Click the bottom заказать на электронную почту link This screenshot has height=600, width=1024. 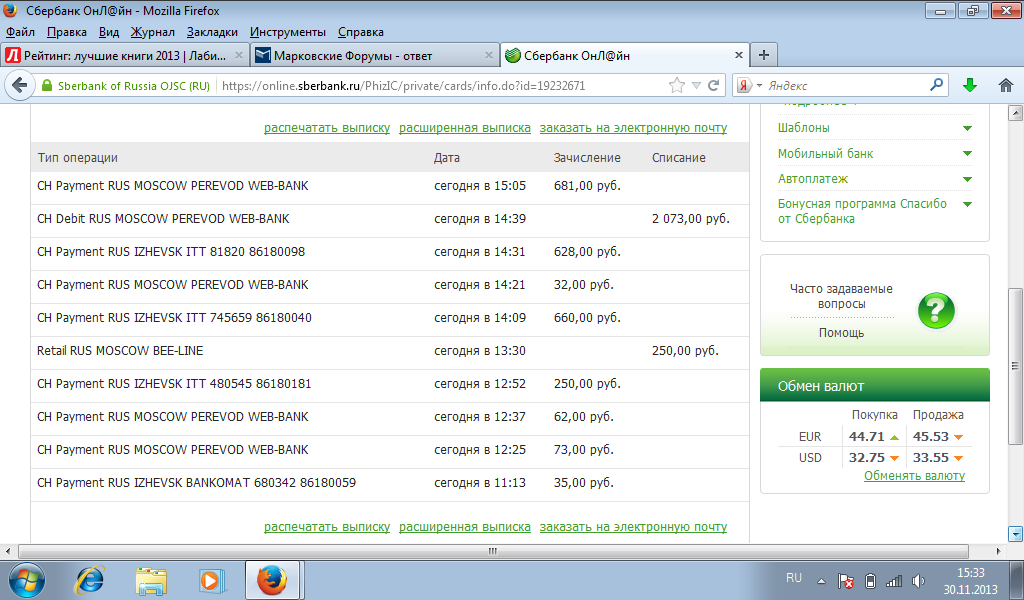coord(633,527)
